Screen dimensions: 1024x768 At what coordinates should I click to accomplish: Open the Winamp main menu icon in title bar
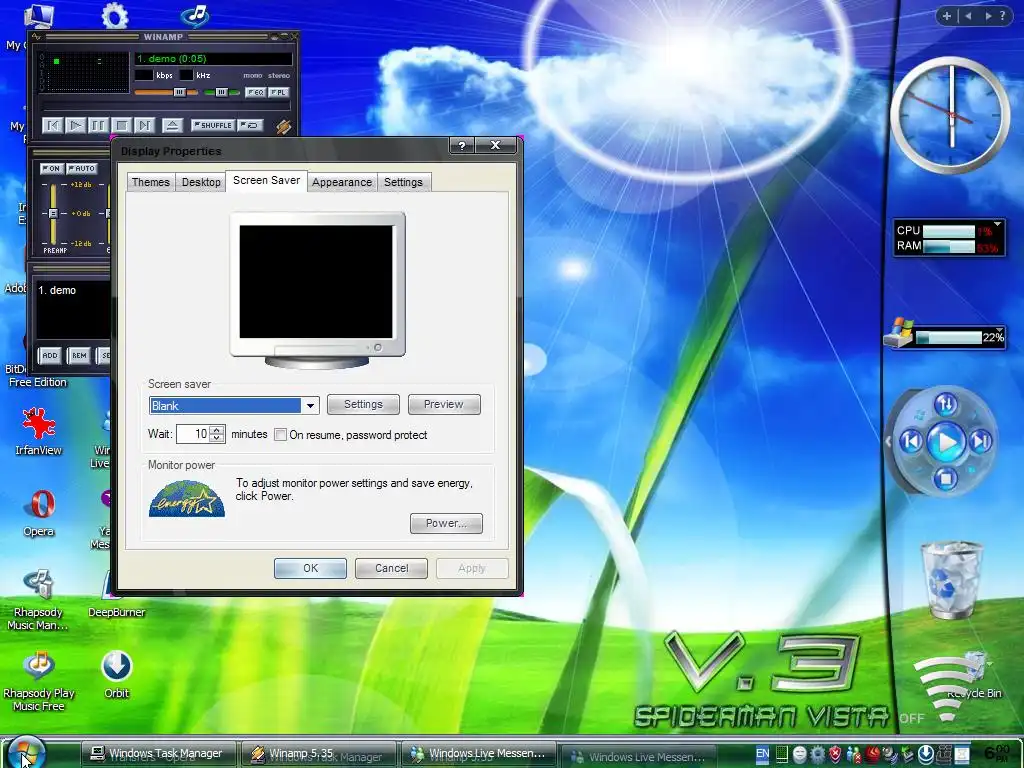(37, 37)
